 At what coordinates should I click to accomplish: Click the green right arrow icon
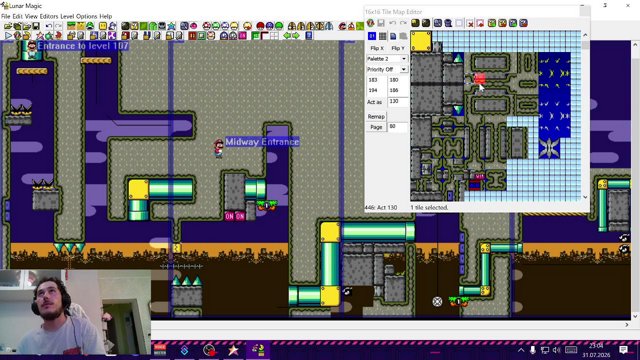(296, 36)
